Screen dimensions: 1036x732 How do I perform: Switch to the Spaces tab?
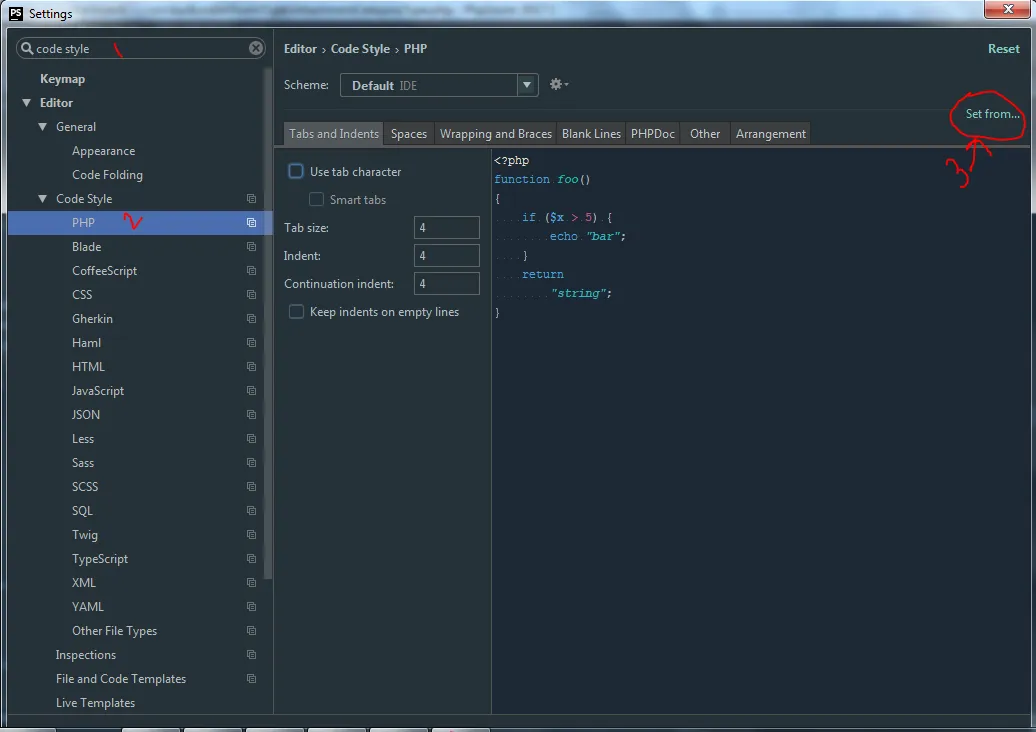point(408,133)
